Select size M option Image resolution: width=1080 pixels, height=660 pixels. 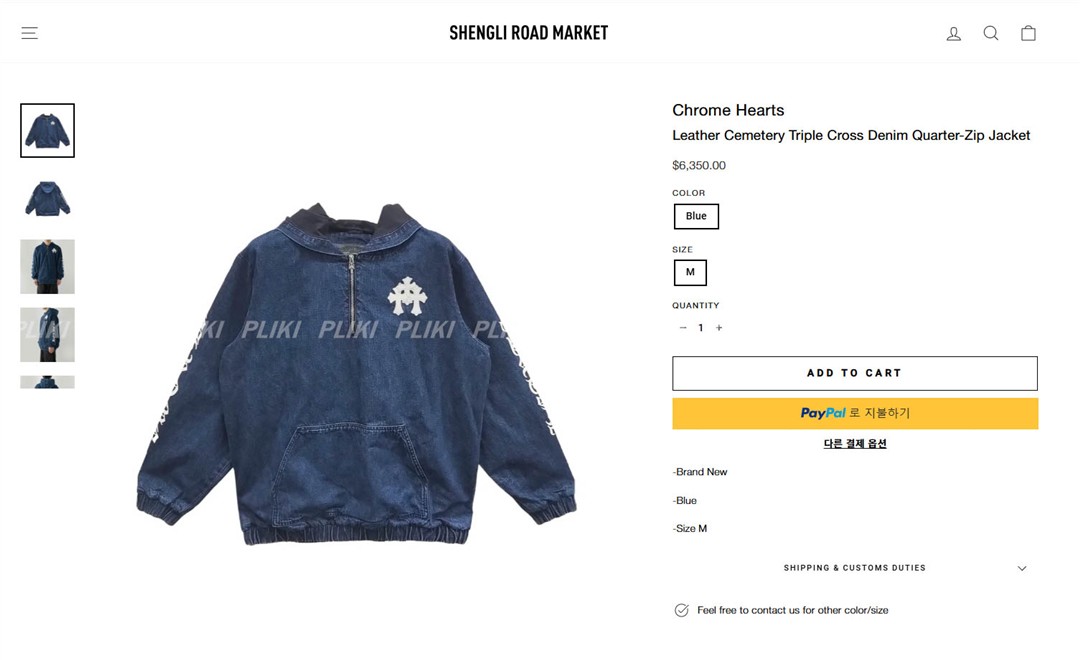coord(690,272)
